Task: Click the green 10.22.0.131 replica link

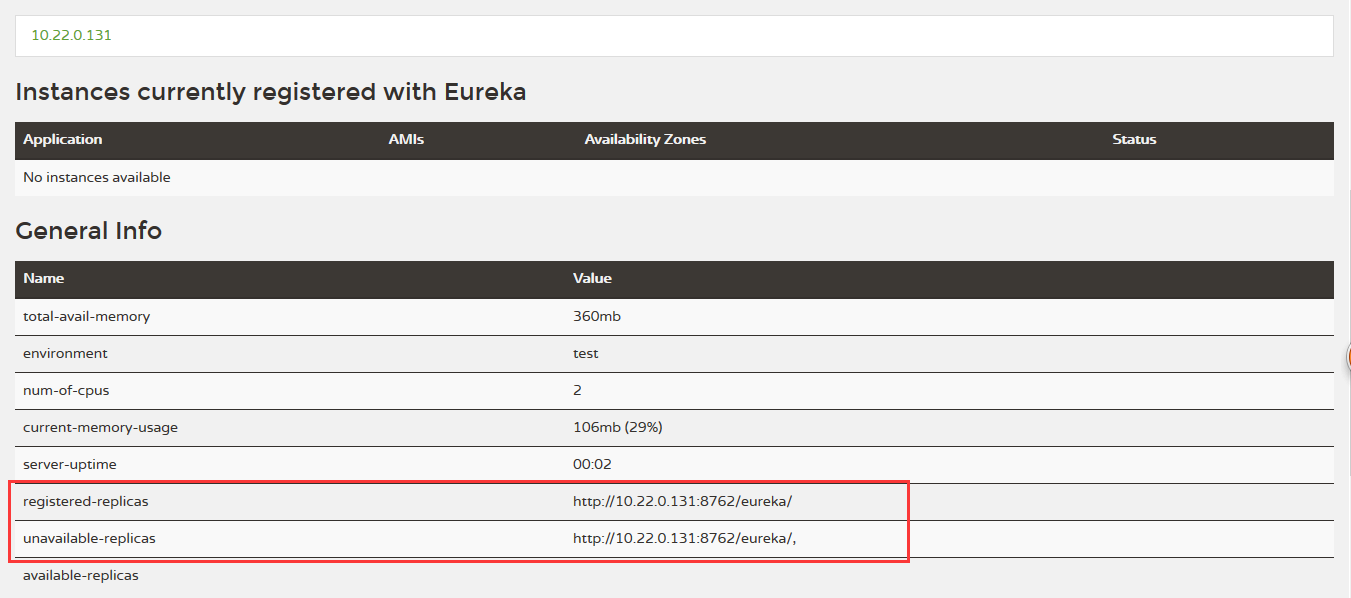Action: (71, 35)
